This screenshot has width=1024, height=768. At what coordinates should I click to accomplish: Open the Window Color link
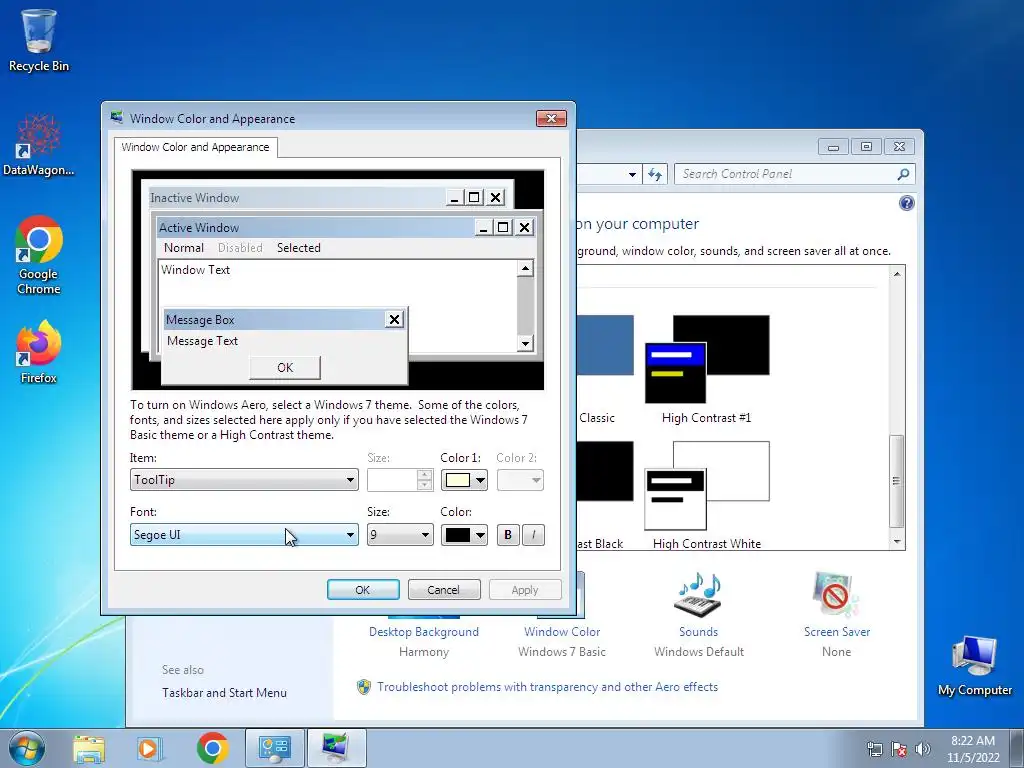pyautogui.click(x=562, y=632)
